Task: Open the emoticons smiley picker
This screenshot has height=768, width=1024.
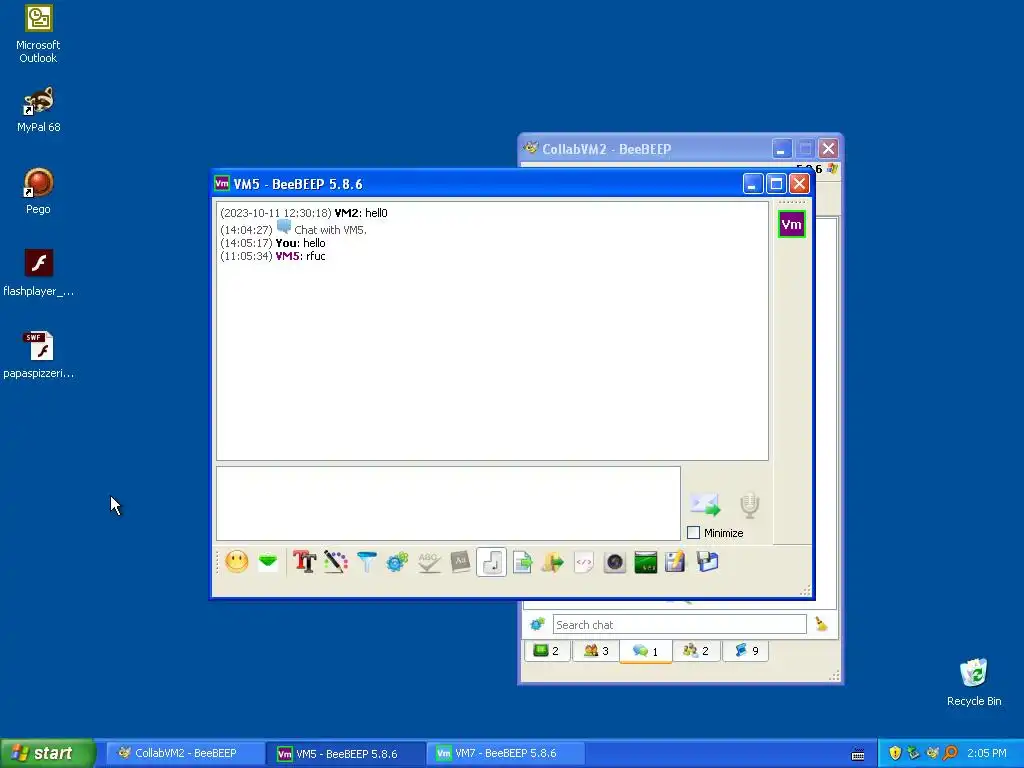Action: pos(236,562)
